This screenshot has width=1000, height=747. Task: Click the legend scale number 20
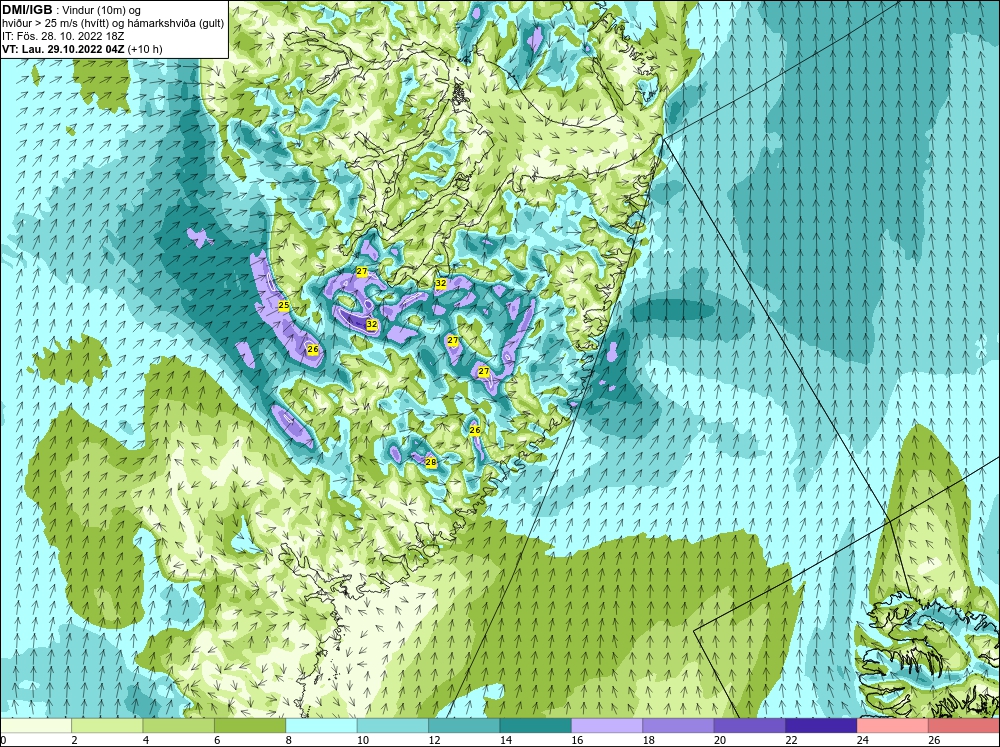[719, 740]
